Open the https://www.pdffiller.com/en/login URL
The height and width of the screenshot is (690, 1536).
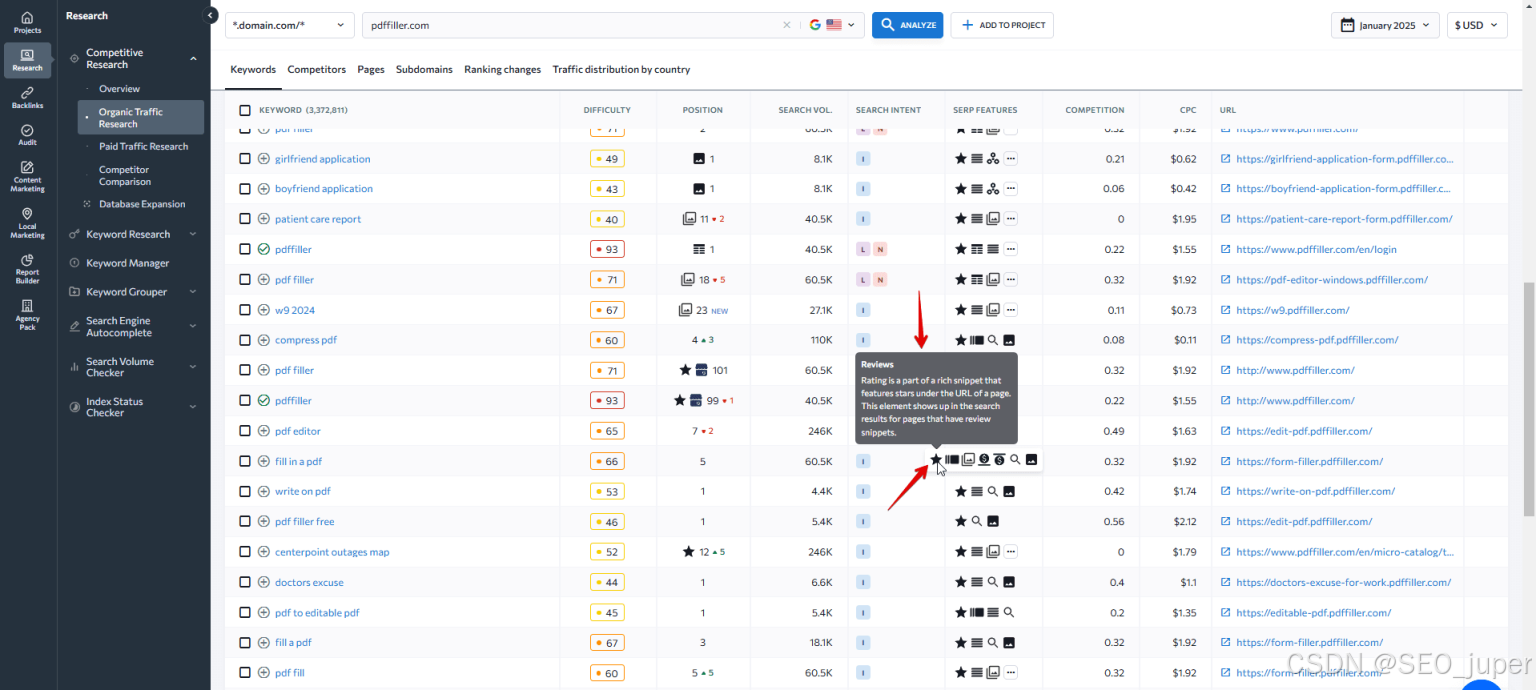coord(1316,249)
